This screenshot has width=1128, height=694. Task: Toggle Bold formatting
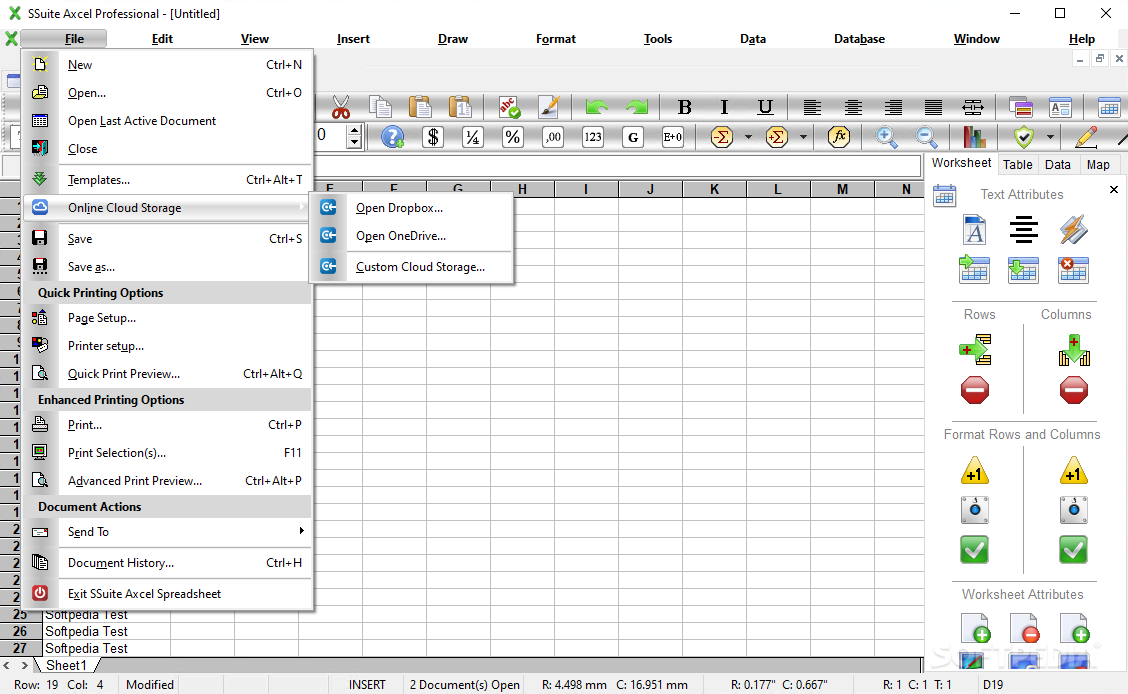point(685,108)
